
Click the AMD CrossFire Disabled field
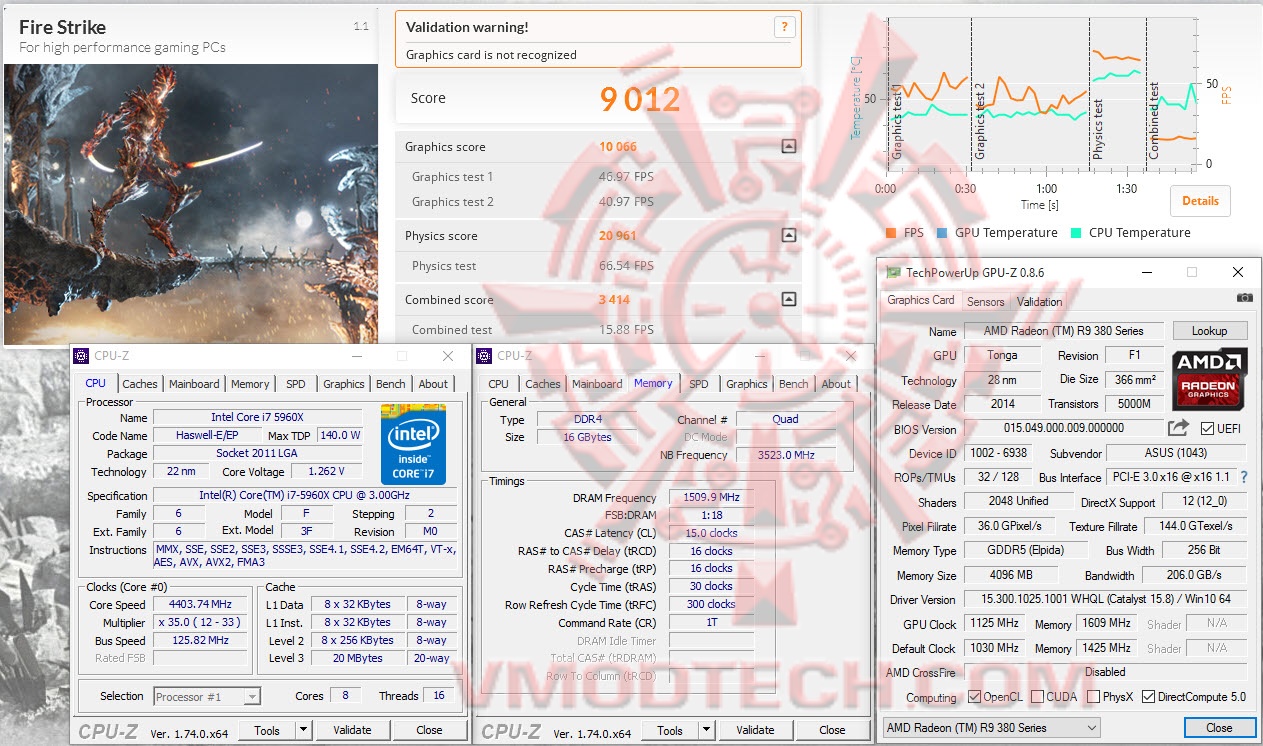pos(1106,672)
